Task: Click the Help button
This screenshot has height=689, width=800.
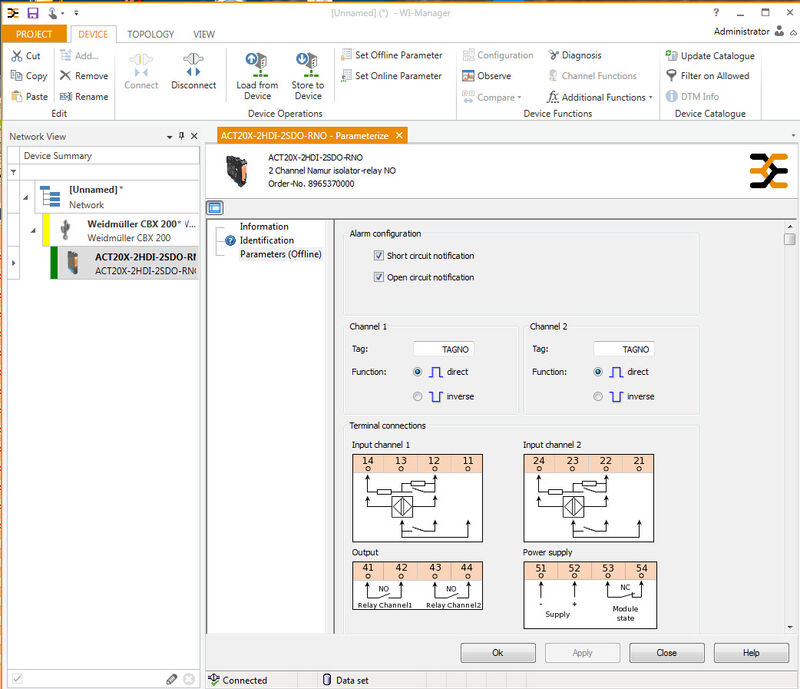Action: [751, 652]
